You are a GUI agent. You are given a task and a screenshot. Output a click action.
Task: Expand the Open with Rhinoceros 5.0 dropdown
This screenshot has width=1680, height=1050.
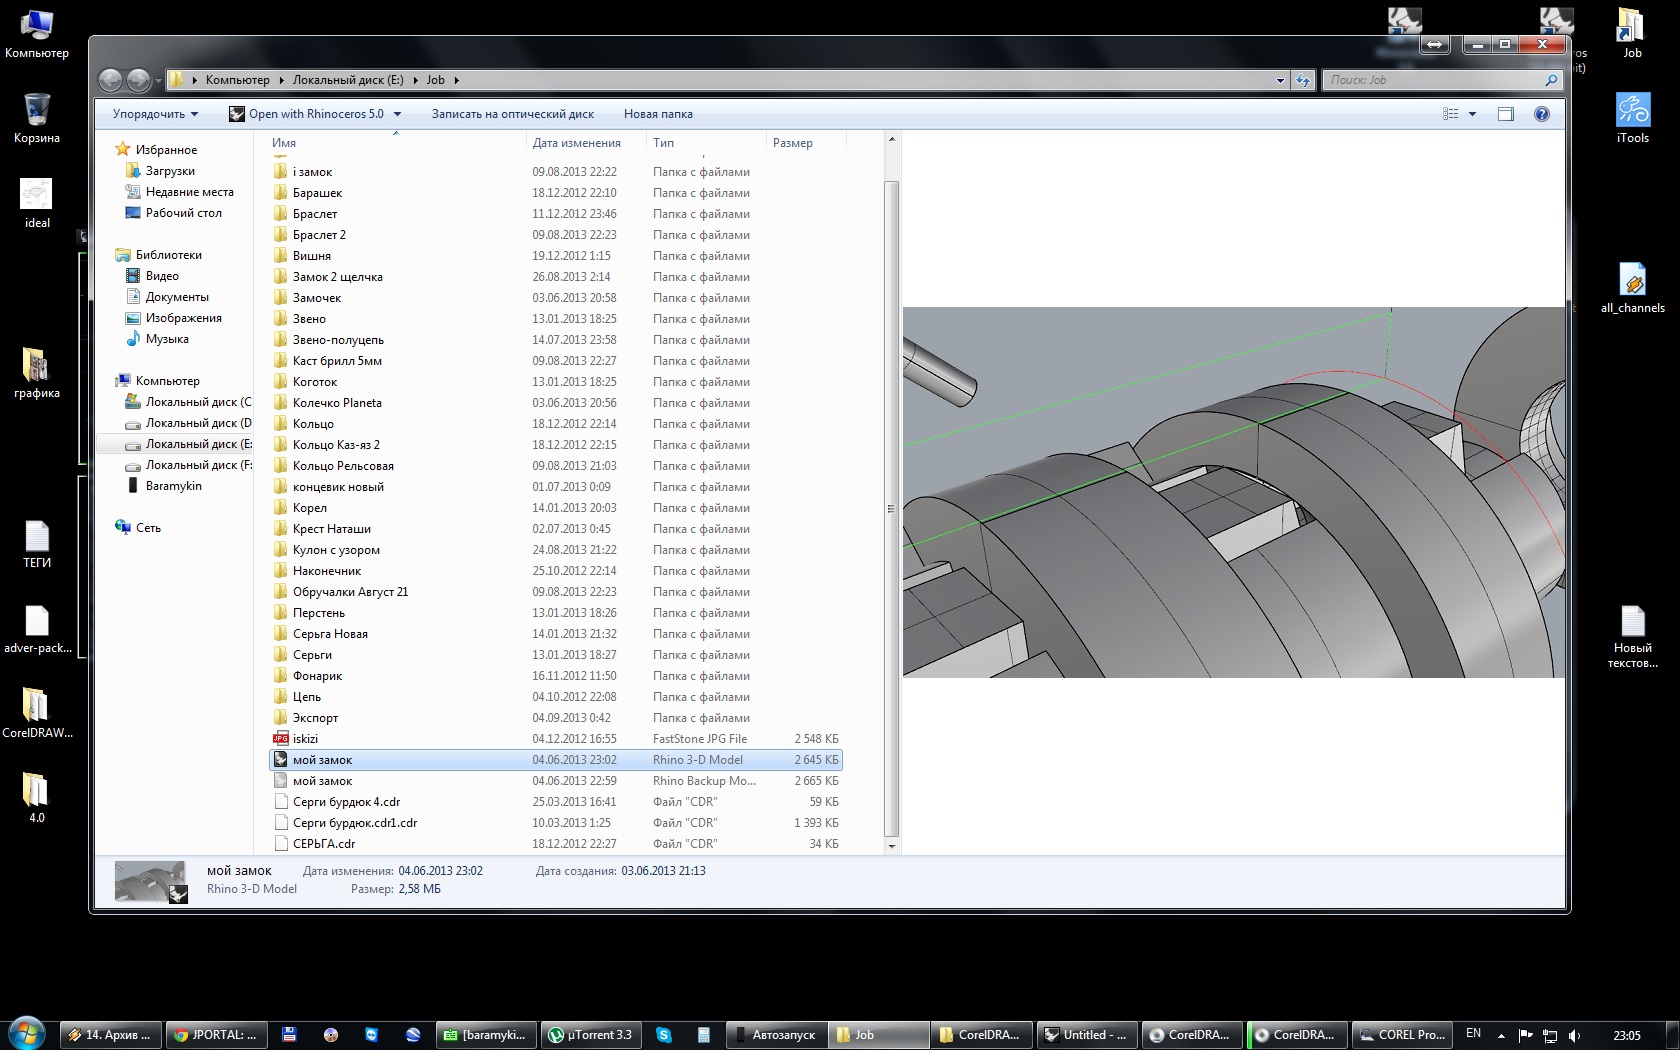(397, 114)
